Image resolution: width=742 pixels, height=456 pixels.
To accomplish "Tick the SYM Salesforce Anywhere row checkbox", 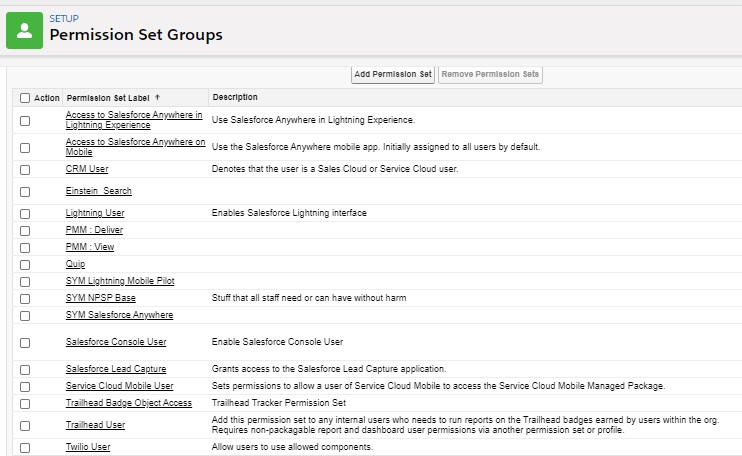I will (25, 316).
